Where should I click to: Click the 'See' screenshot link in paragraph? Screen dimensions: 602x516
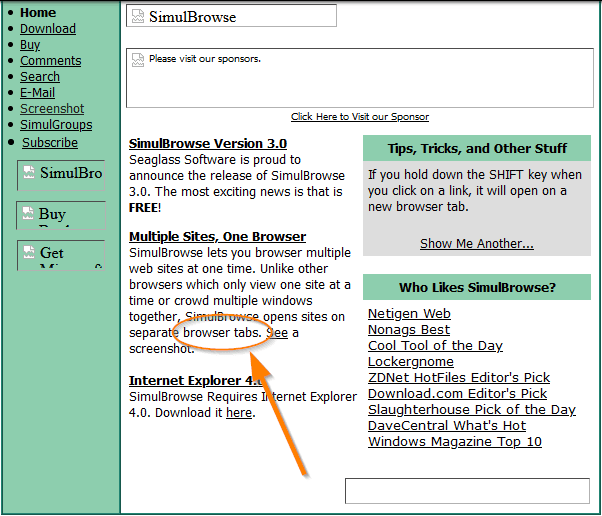(x=277, y=332)
